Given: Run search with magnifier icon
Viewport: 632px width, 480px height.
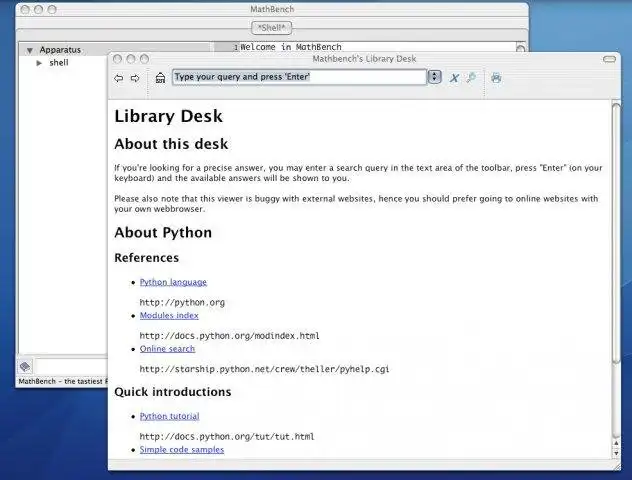Looking at the screenshot, I should 471,77.
